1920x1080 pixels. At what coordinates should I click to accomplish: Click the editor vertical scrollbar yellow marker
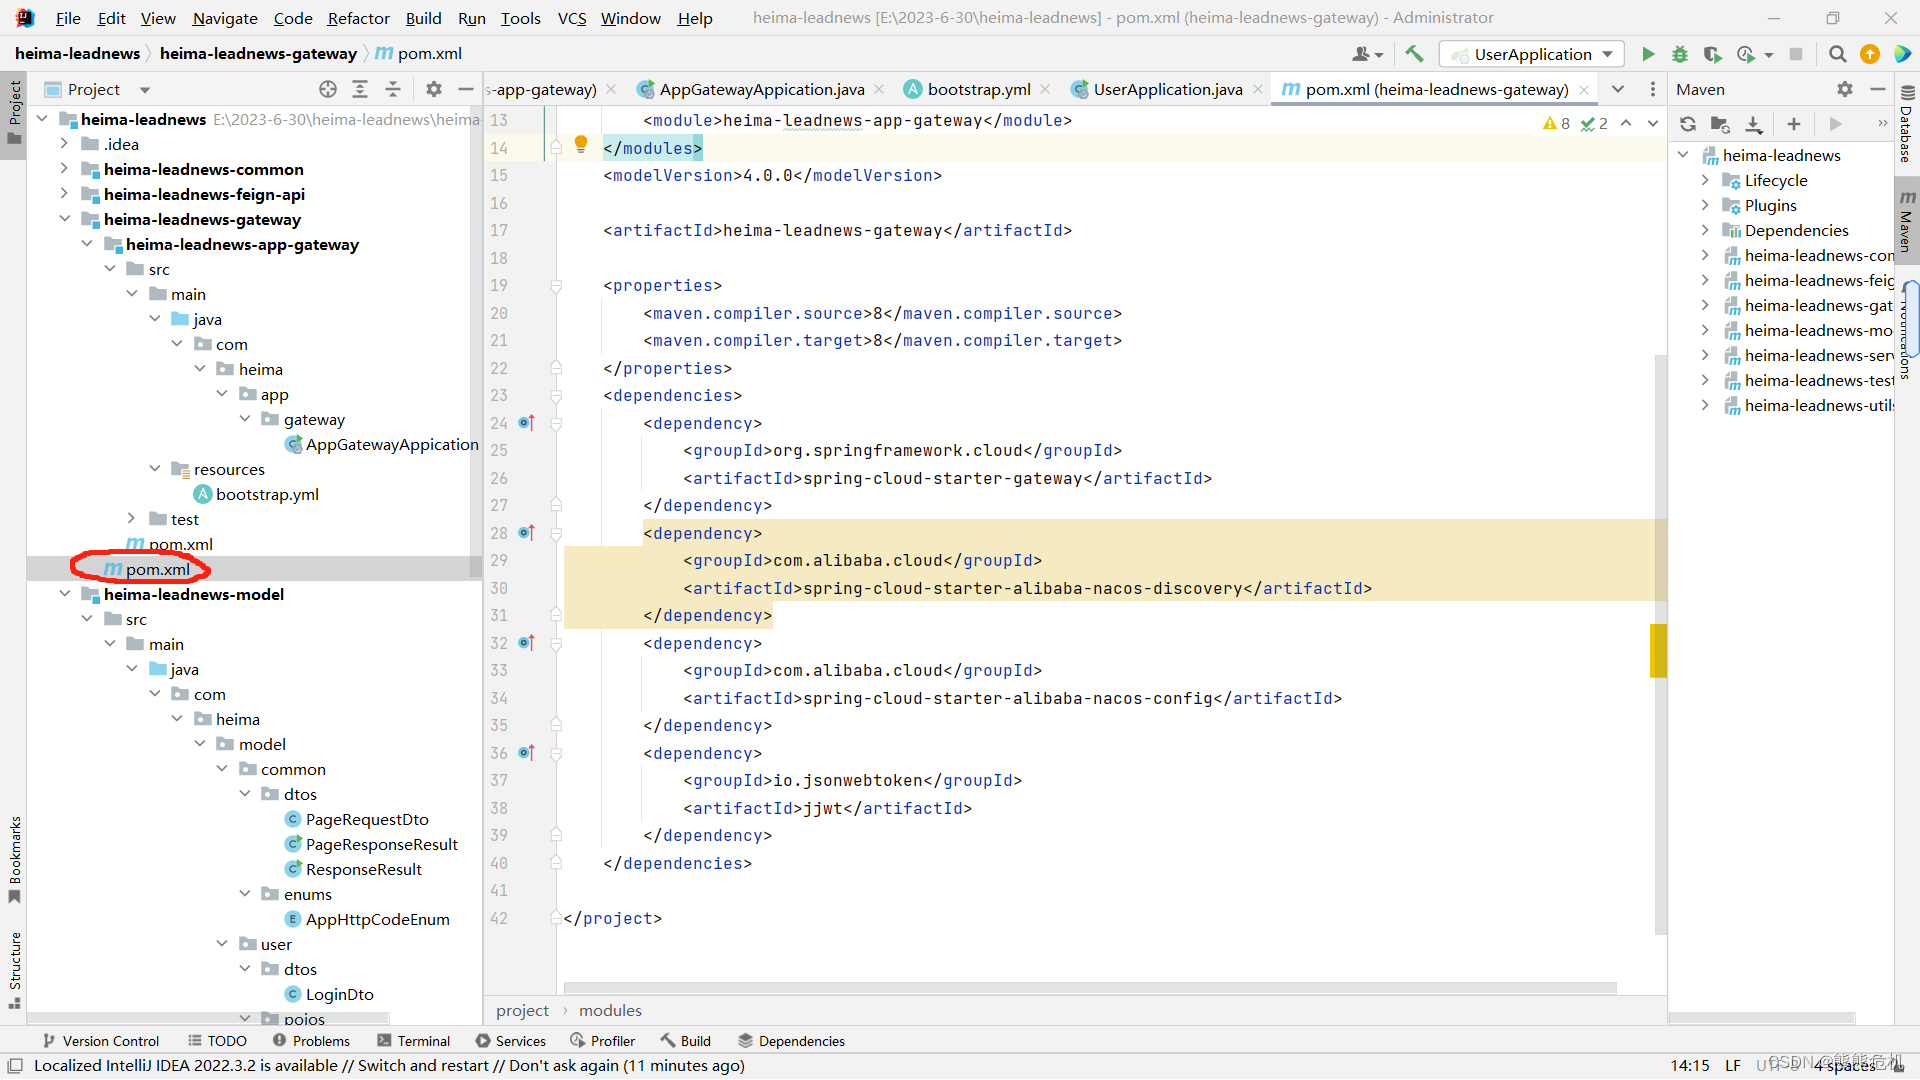coord(1658,650)
